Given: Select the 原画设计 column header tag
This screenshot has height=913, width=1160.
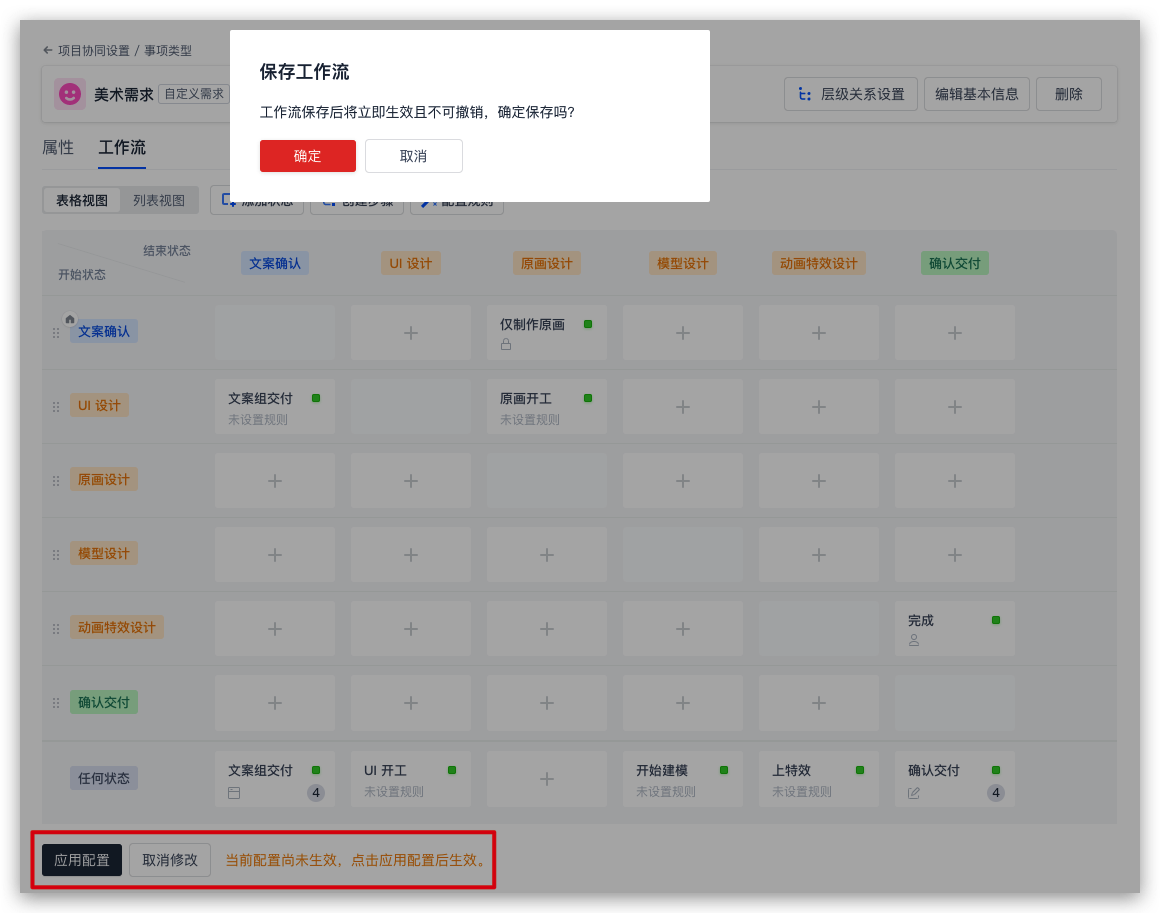Looking at the screenshot, I should click(547, 263).
